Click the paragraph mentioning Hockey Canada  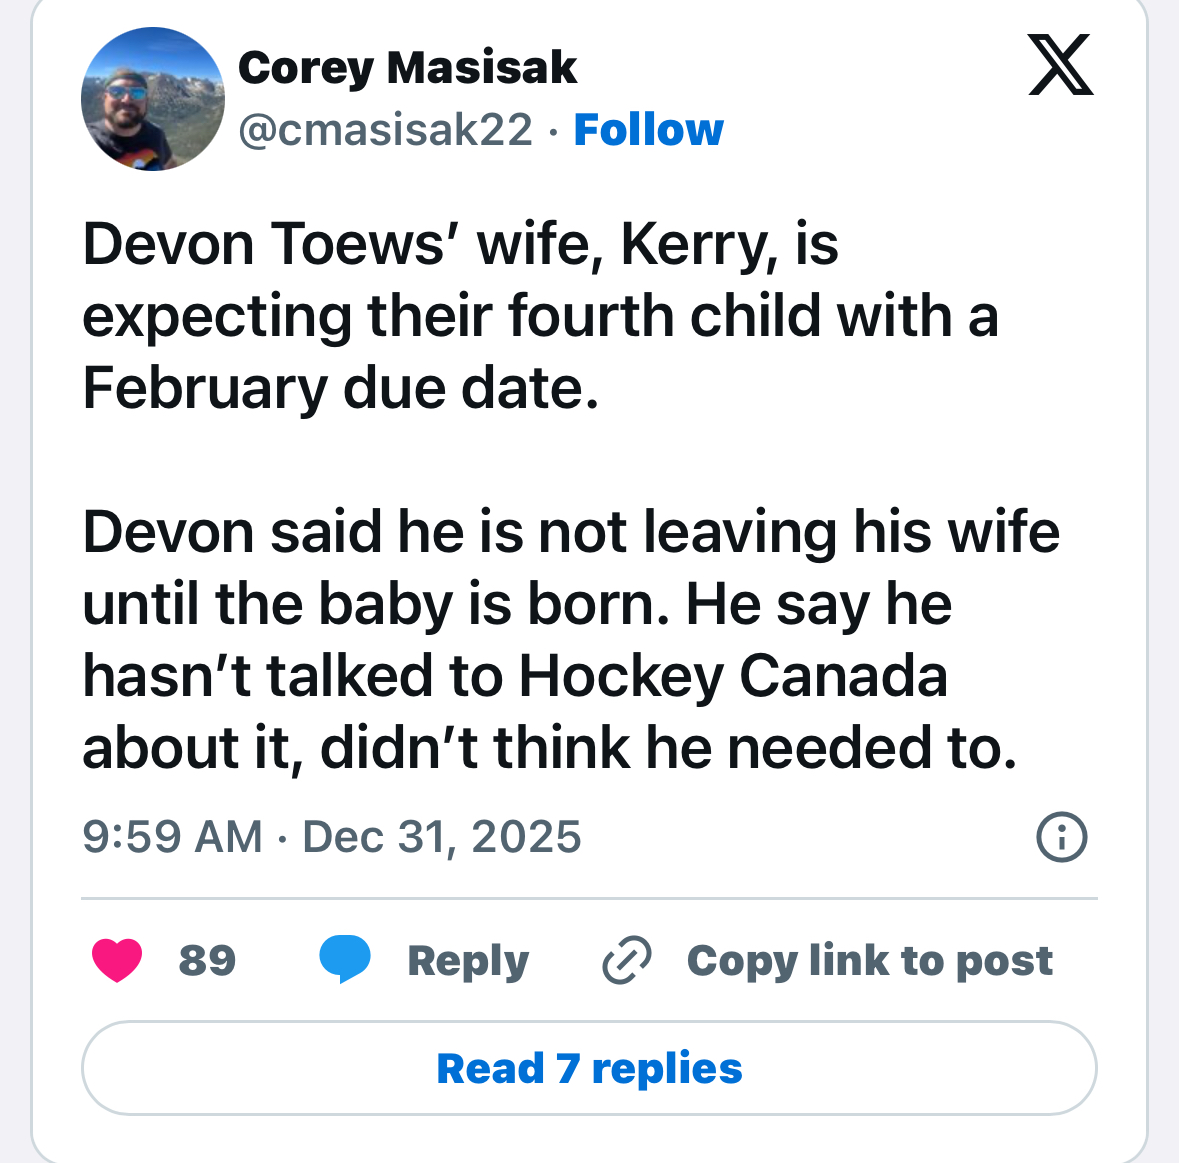(571, 640)
